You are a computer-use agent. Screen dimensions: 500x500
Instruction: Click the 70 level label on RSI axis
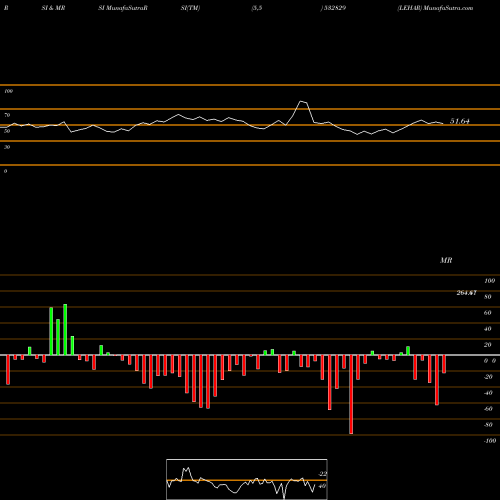coord(7,115)
